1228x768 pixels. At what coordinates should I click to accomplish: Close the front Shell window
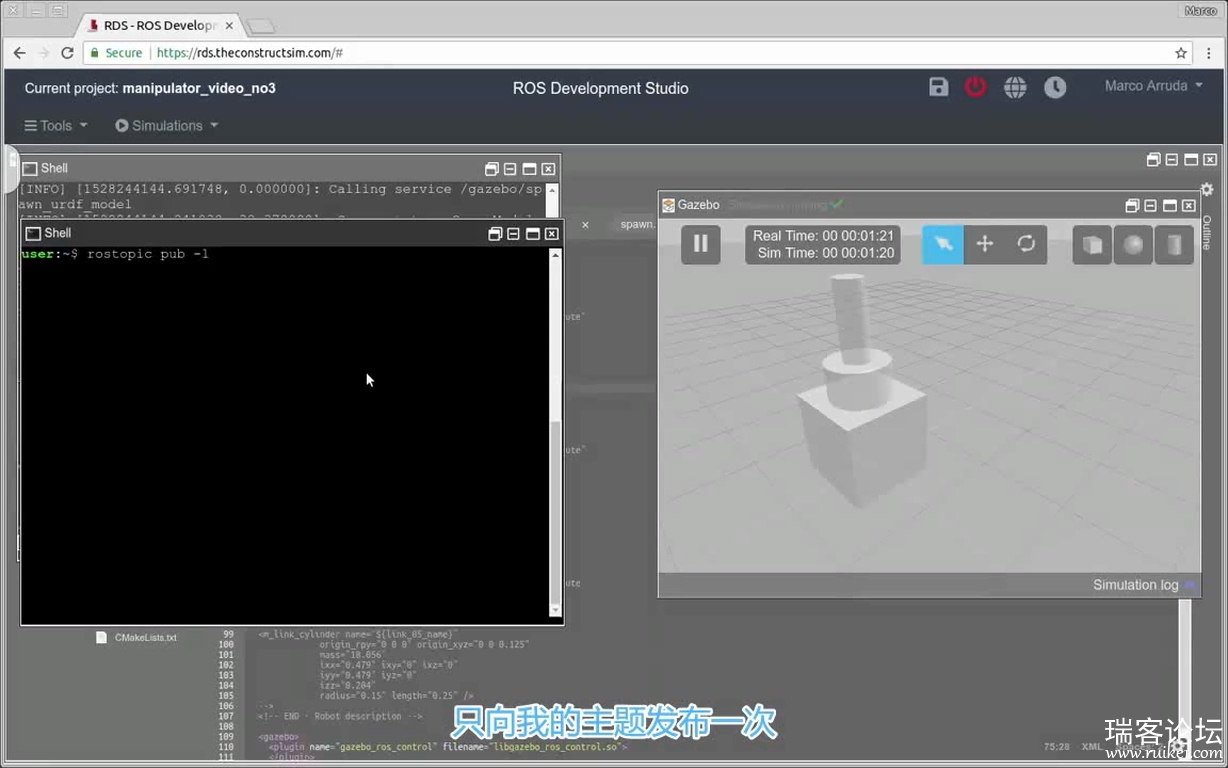pos(551,233)
